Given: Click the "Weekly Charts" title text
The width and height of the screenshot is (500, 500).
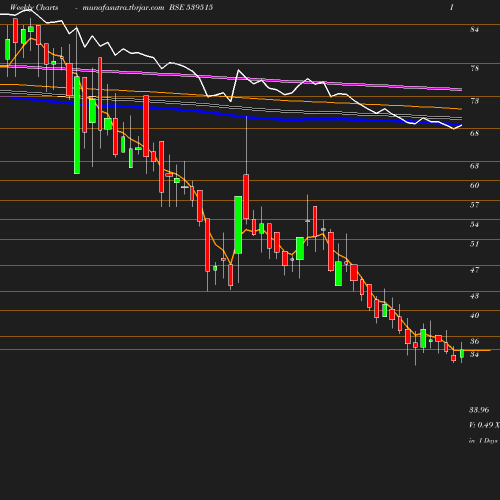Looking at the screenshot, I should [34, 7].
